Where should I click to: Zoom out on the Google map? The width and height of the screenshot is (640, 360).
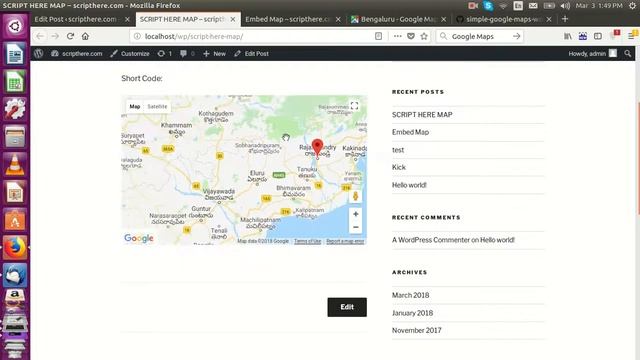tap(356, 227)
